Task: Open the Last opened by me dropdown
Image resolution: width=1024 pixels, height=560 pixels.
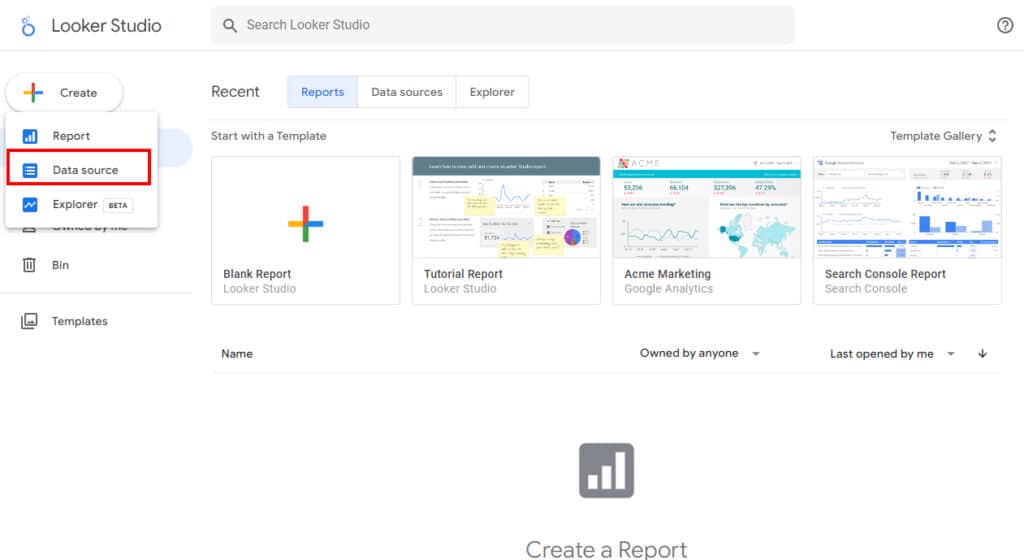Action: click(x=892, y=354)
